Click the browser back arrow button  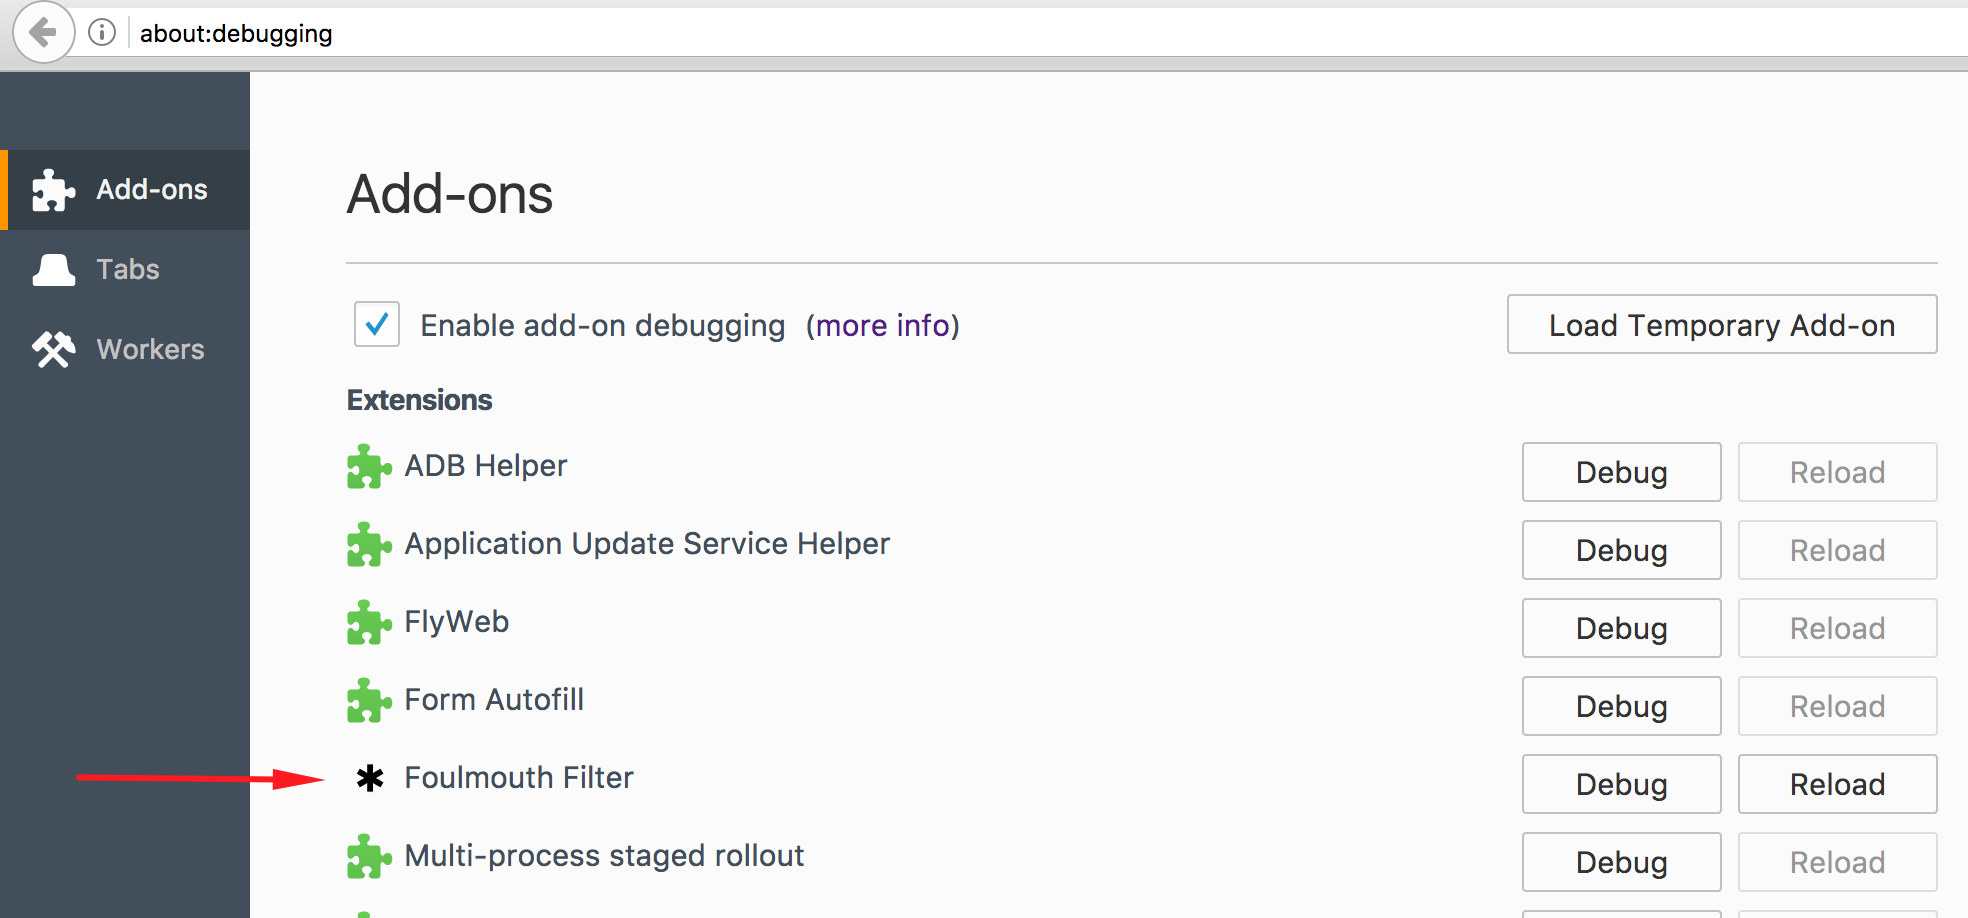pyautogui.click(x=43, y=33)
